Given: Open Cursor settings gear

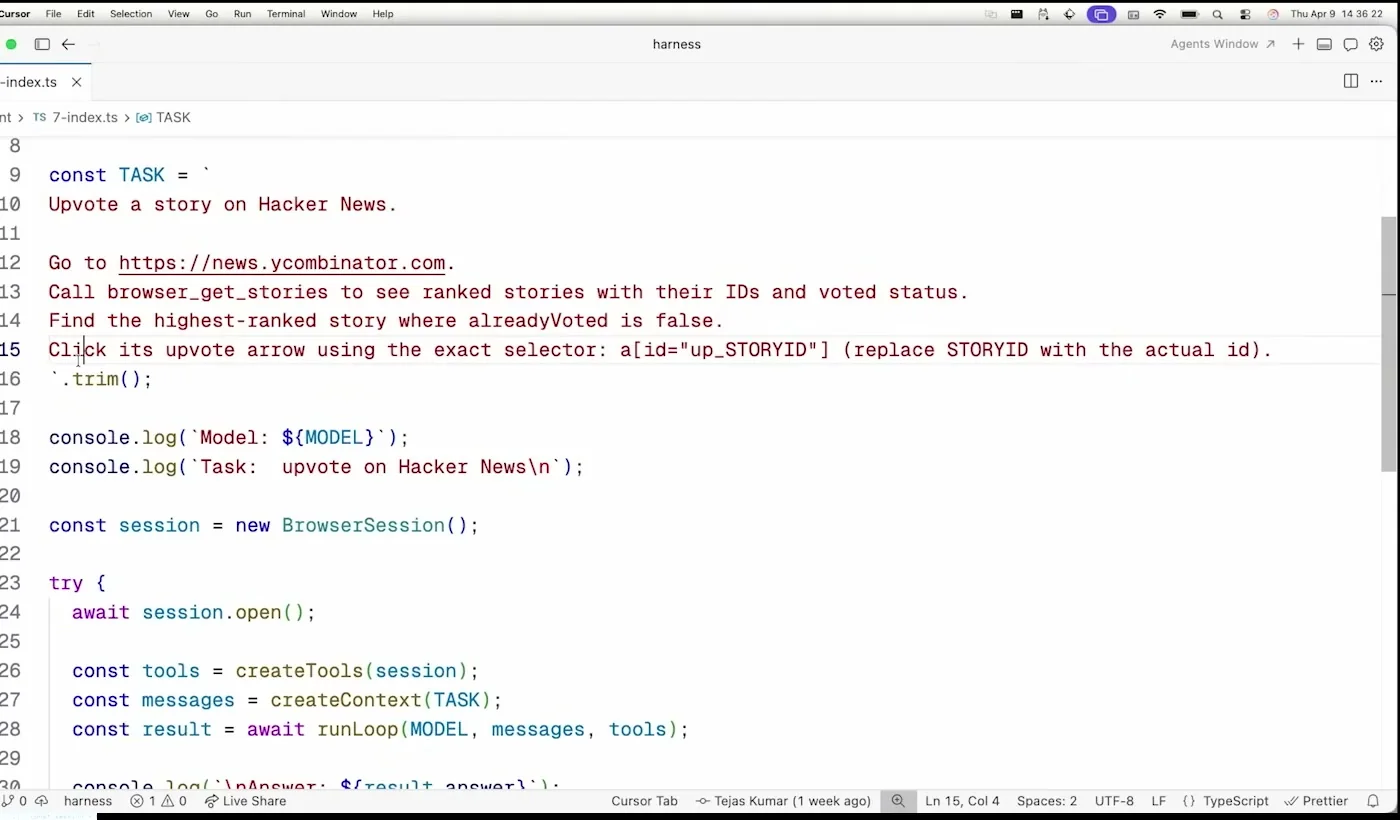Looking at the screenshot, I should 1376,44.
